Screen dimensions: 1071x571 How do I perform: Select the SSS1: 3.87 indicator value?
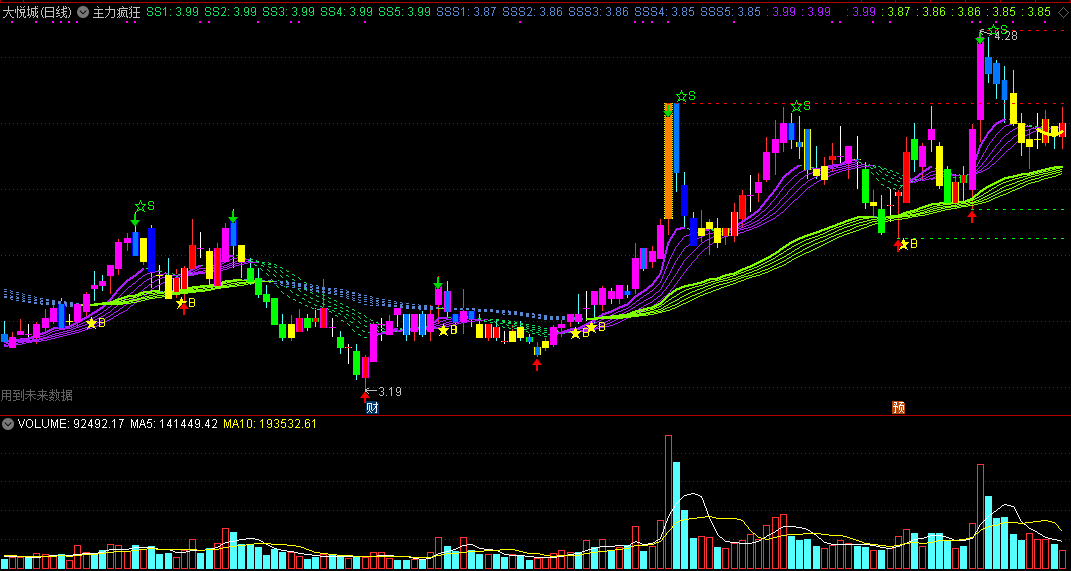(466, 12)
